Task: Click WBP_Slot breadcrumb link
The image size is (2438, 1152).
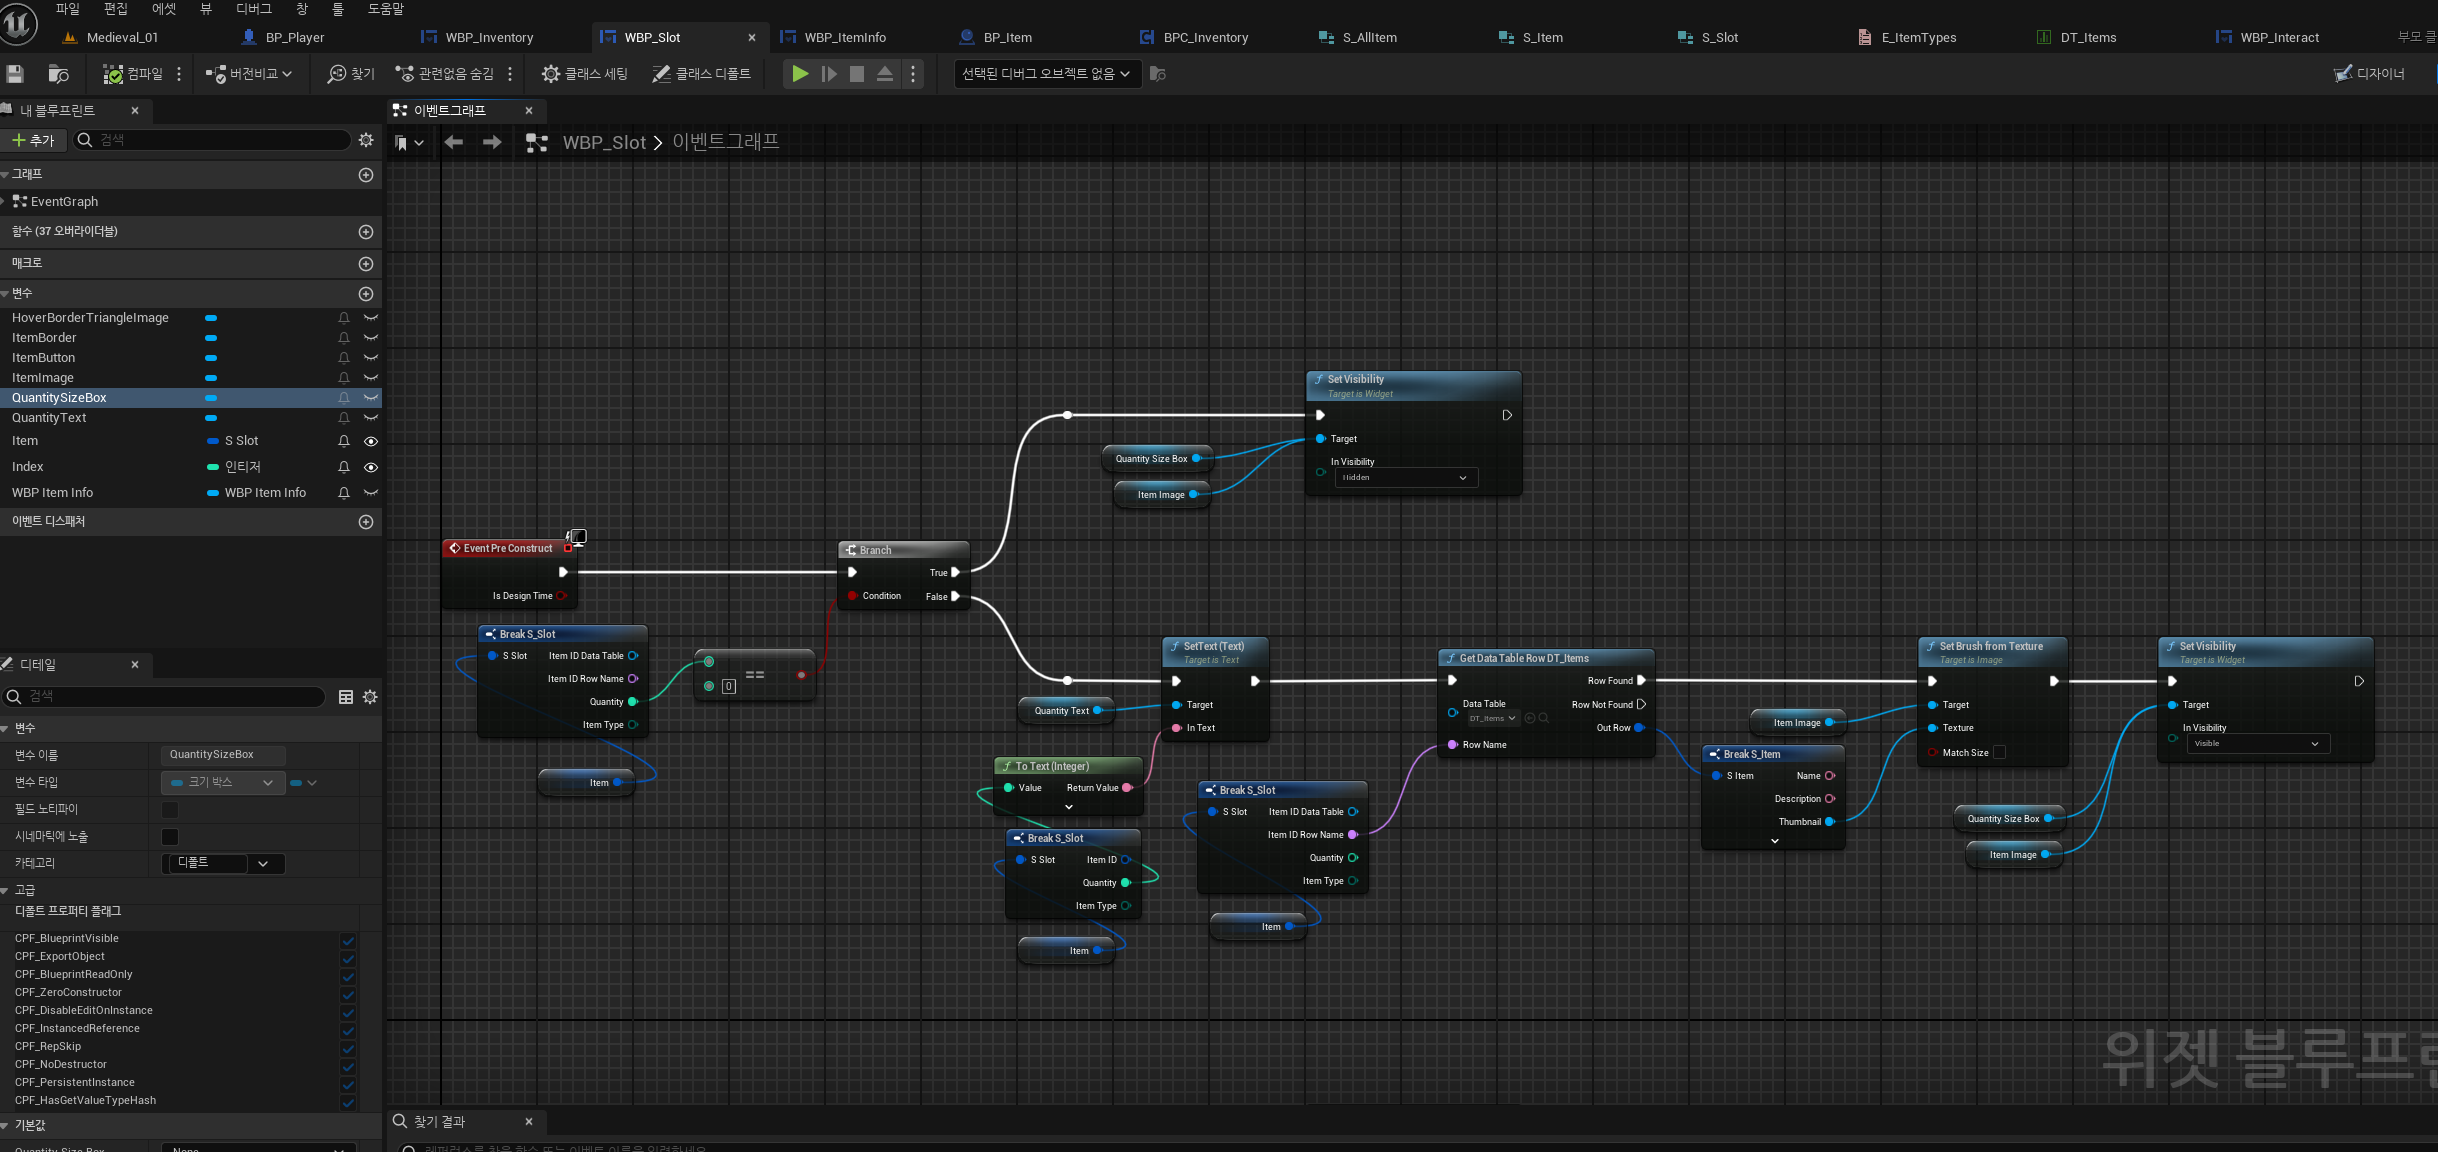Action: 604,143
